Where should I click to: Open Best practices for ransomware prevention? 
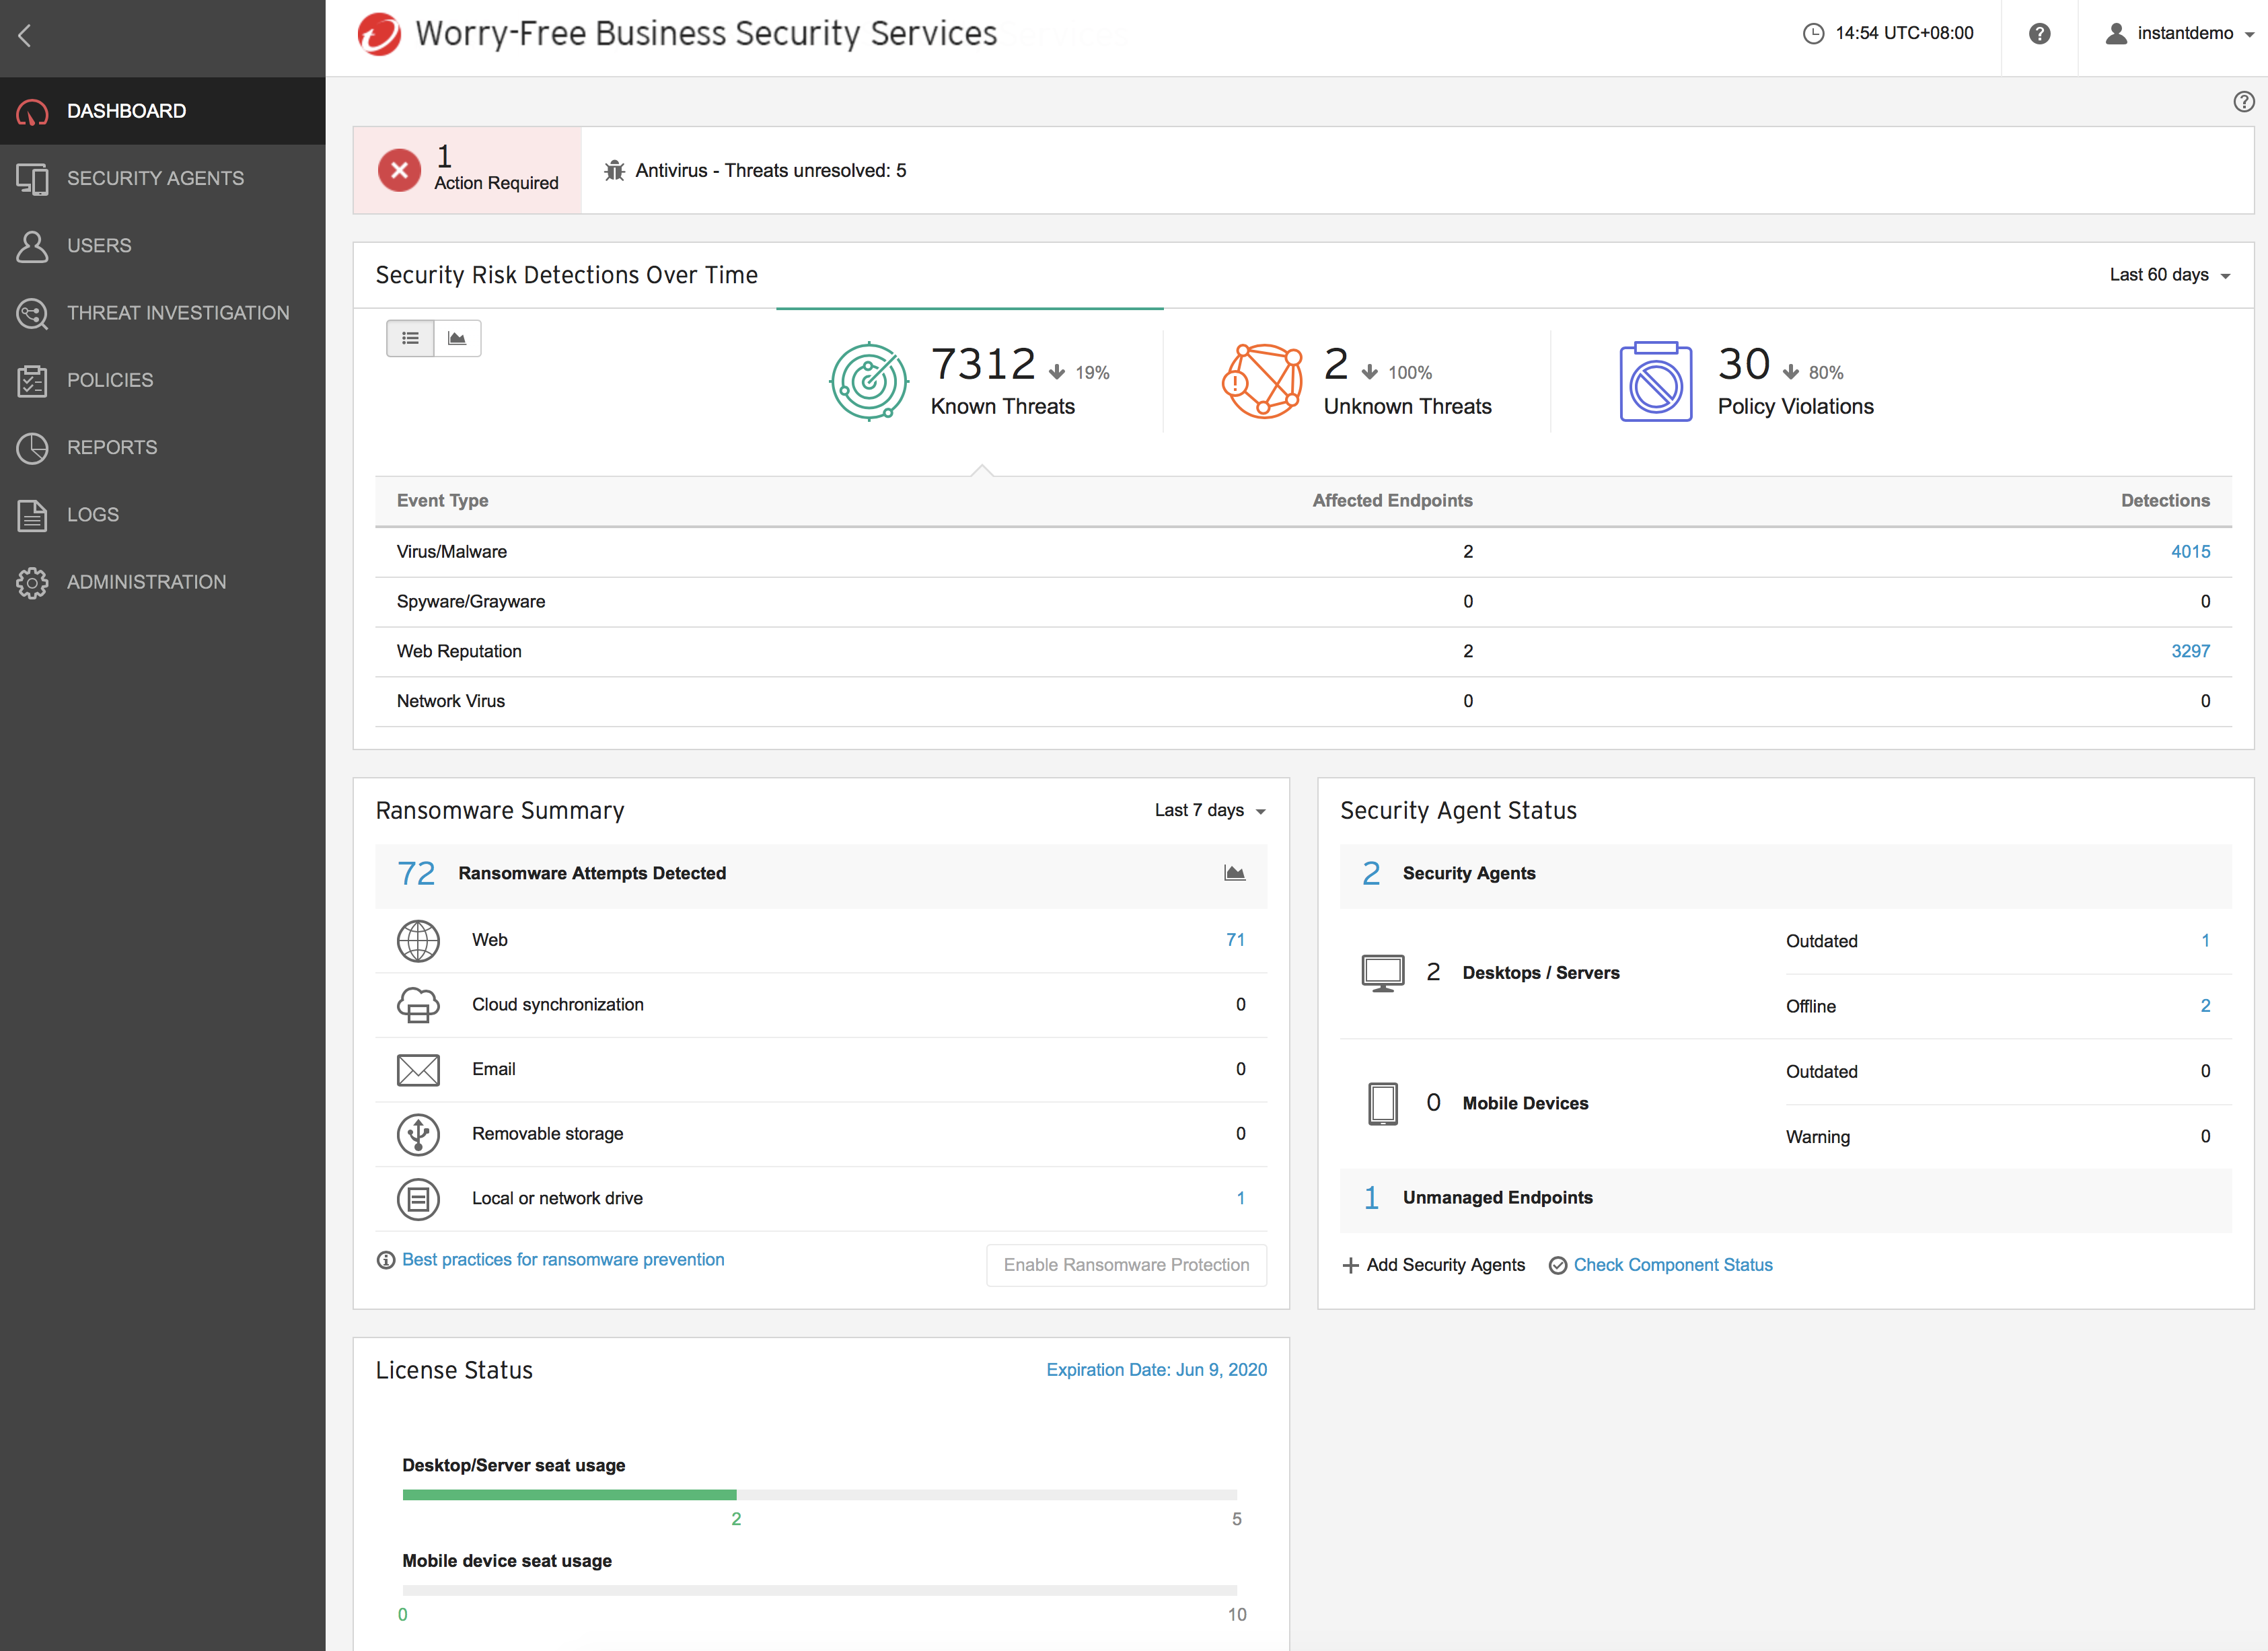tap(563, 1260)
